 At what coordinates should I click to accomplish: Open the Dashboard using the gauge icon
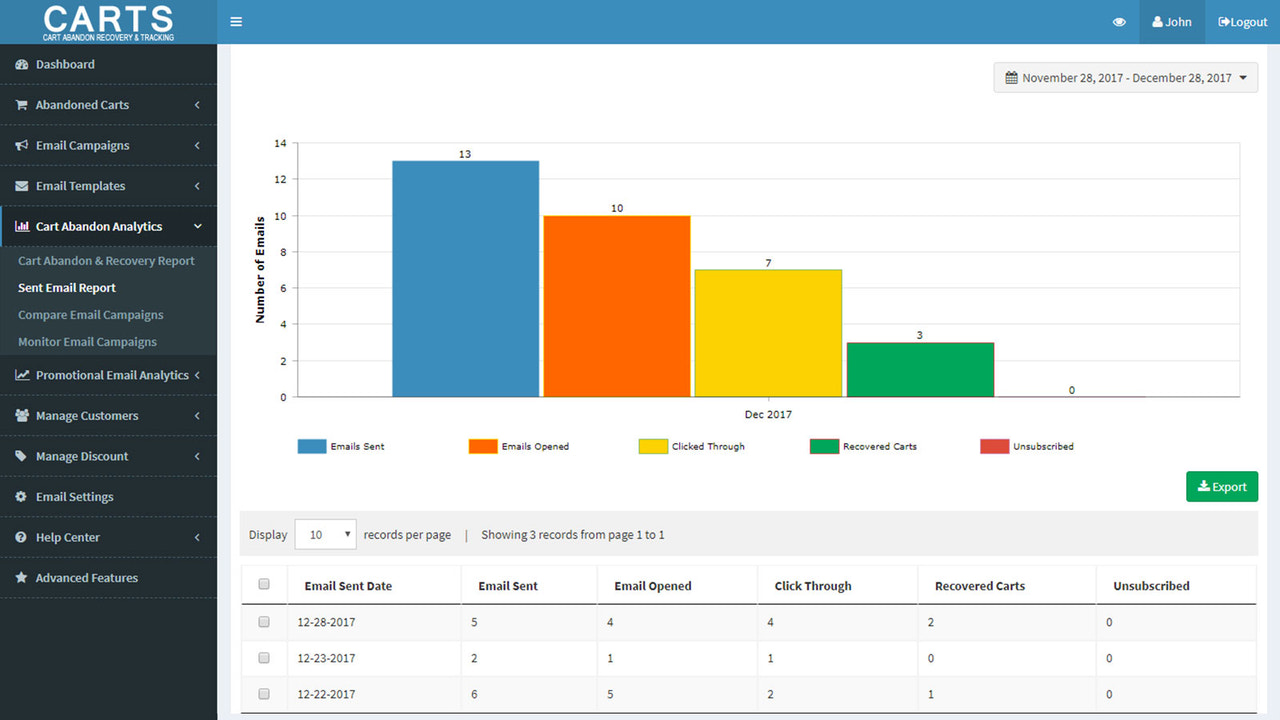coord(21,64)
